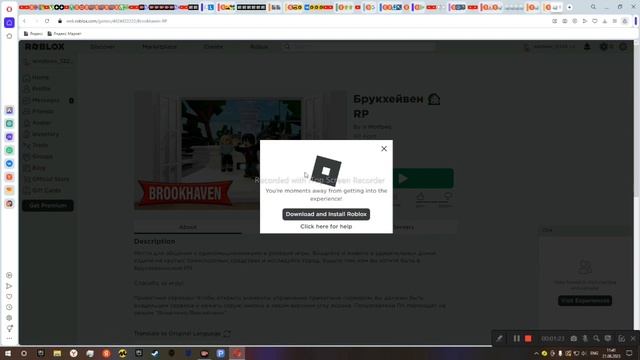The image size is (640, 360).
Task: Open the Click here for help link
Action: pos(326,227)
